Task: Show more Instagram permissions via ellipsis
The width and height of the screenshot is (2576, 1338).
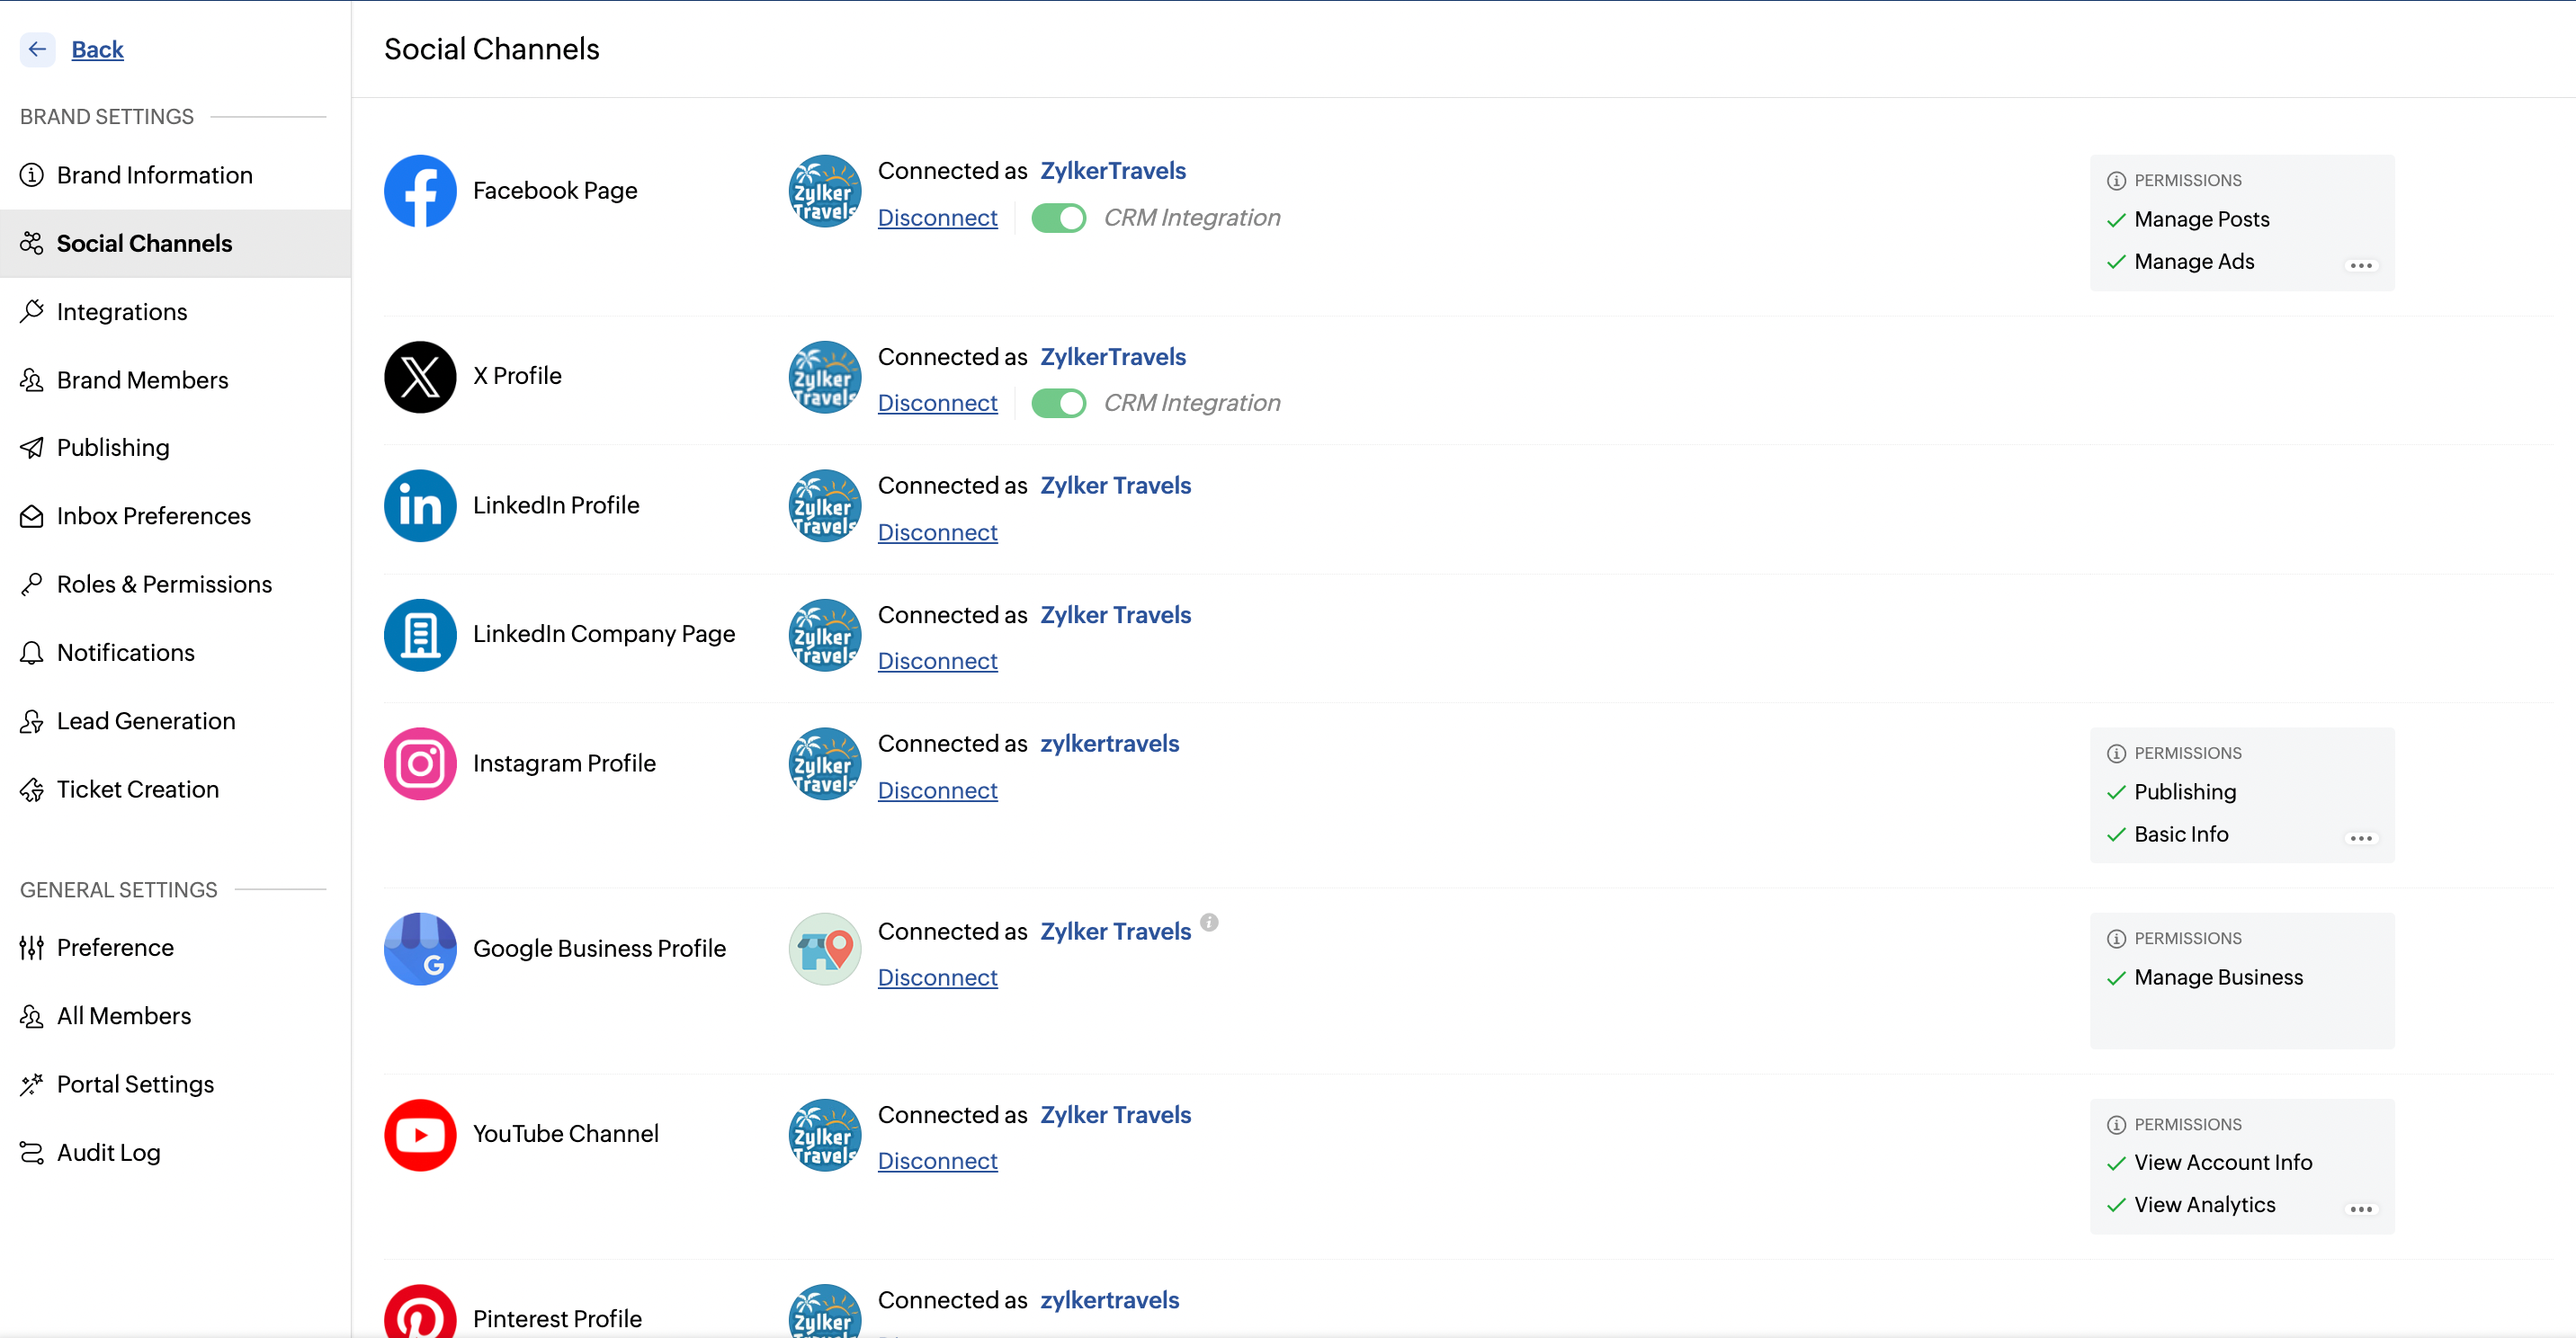Action: (x=2360, y=838)
